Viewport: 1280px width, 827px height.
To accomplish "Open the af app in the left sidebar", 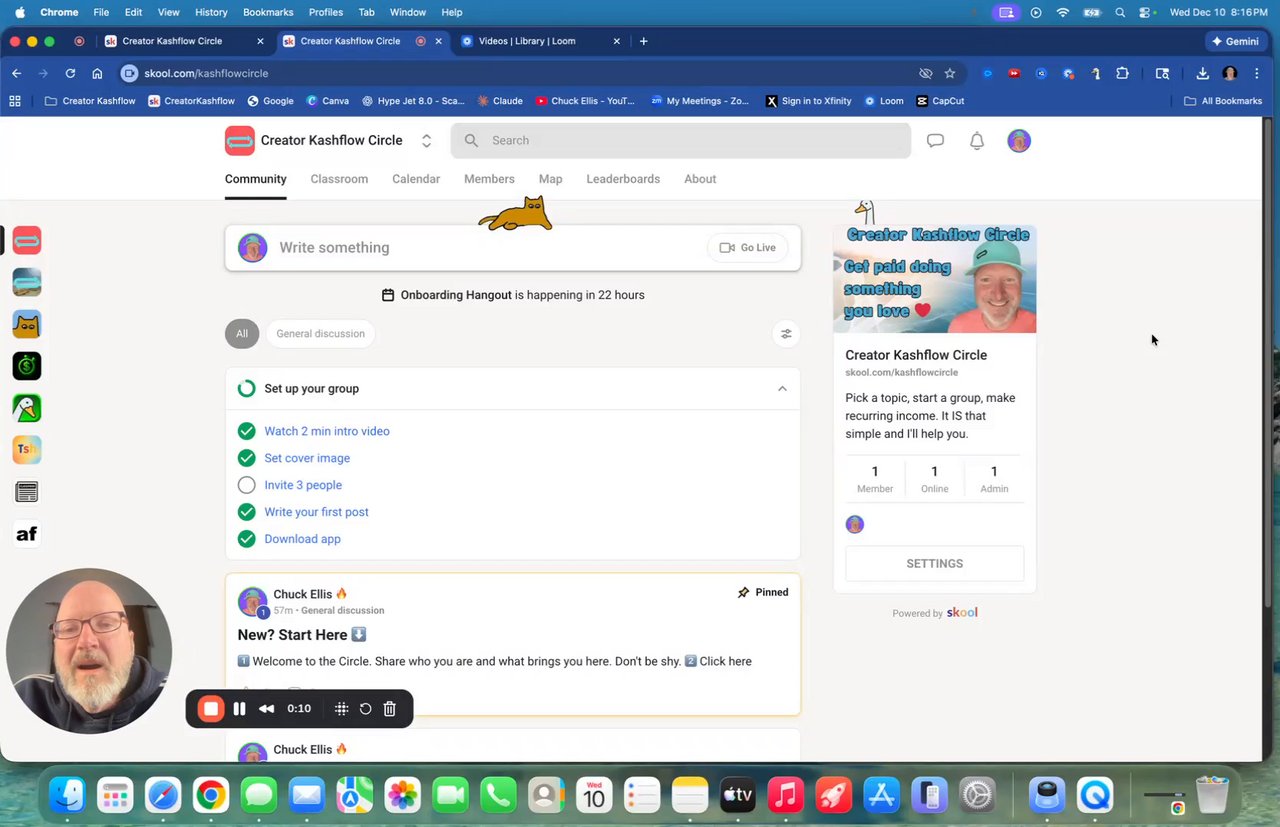I will pos(27,534).
